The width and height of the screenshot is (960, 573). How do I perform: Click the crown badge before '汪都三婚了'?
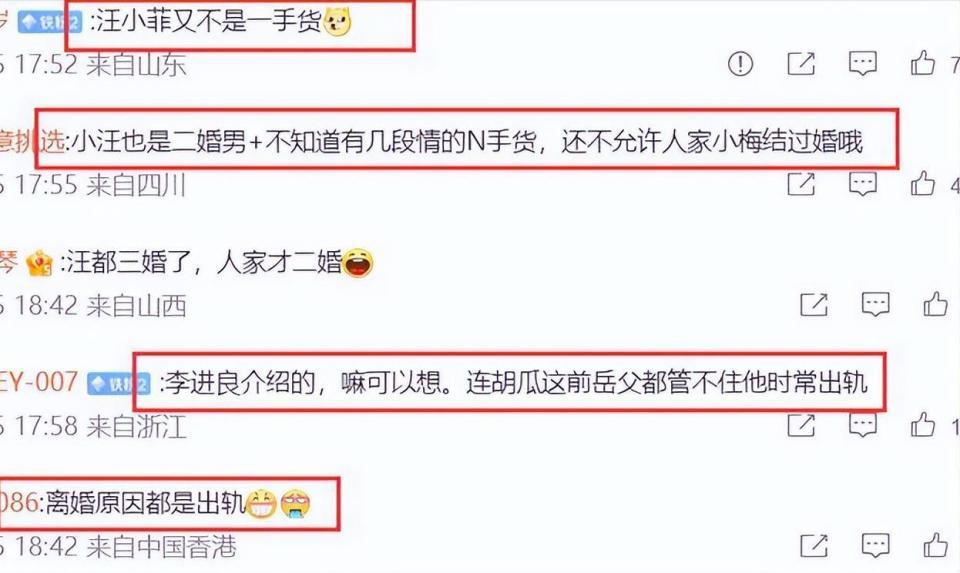[x=39, y=264]
